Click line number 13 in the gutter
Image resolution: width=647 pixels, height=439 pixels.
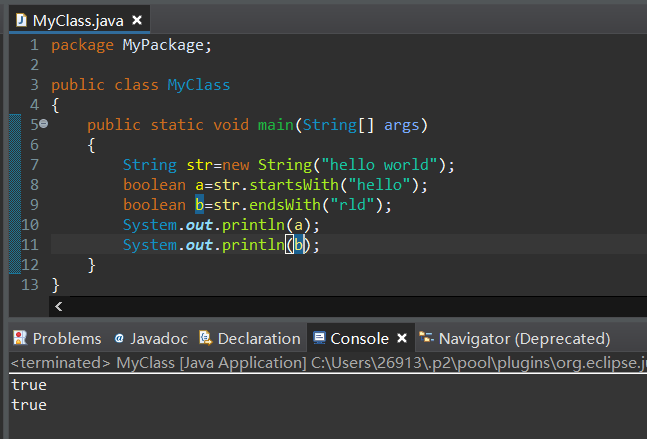[x=30, y=285]
